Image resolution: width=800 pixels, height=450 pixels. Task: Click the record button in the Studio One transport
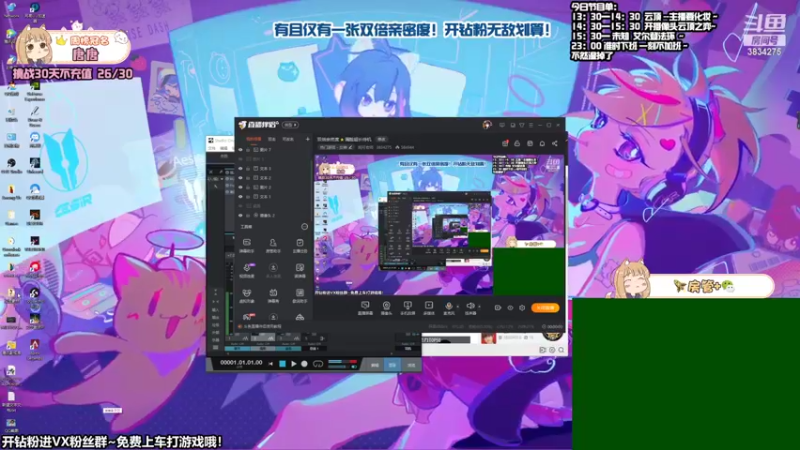tap(305, 364)
